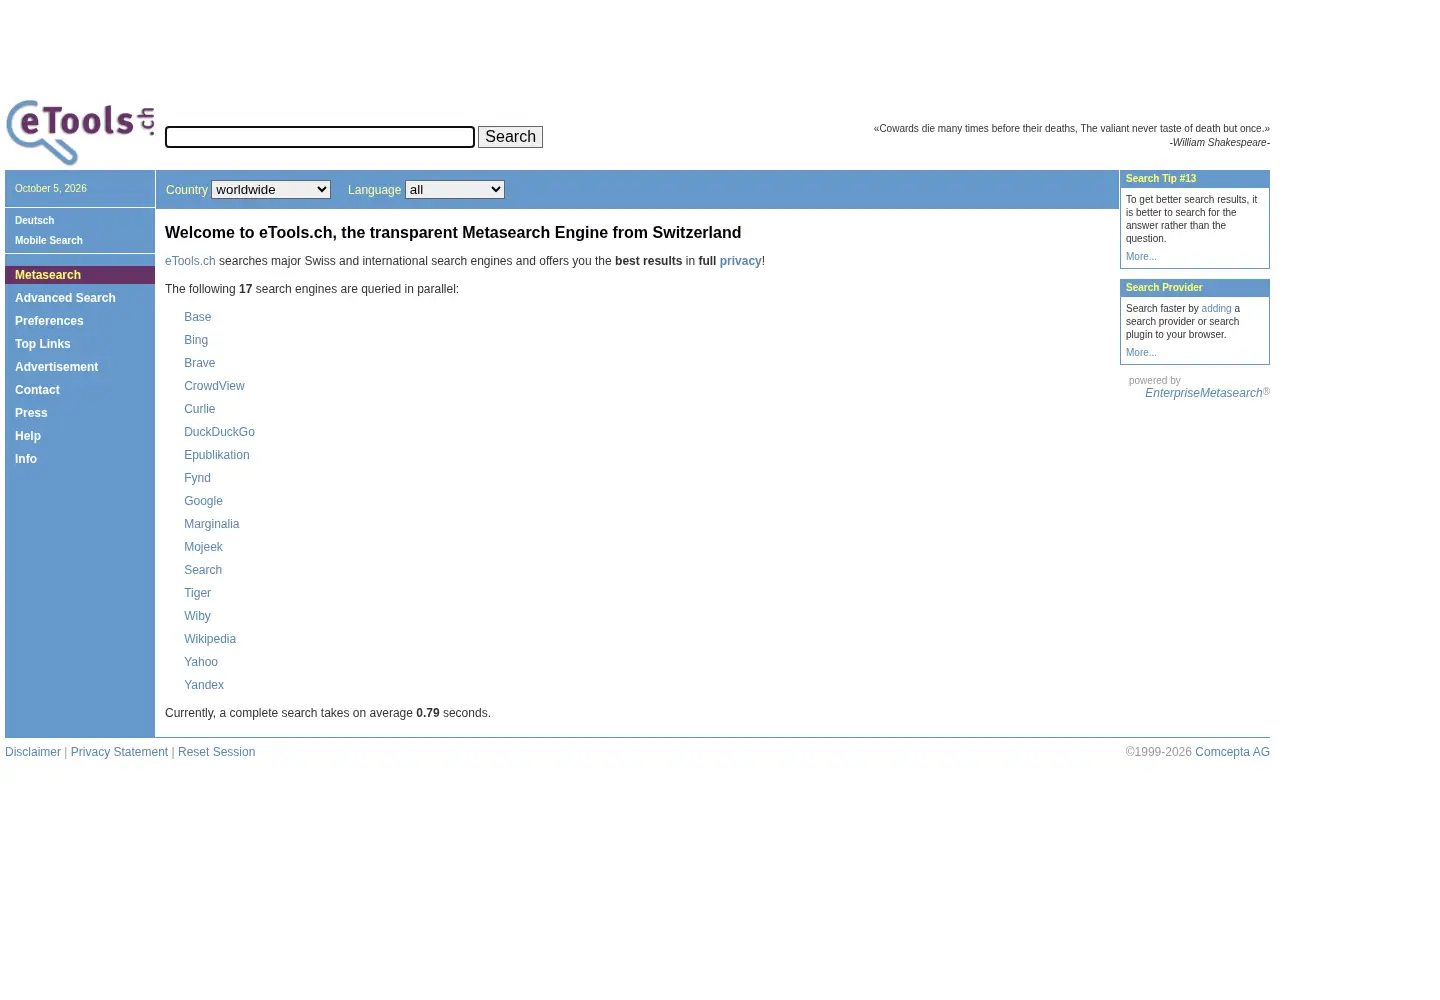
Task: Open Advertisement page from sidebar
Action: (x=57, y=367)
